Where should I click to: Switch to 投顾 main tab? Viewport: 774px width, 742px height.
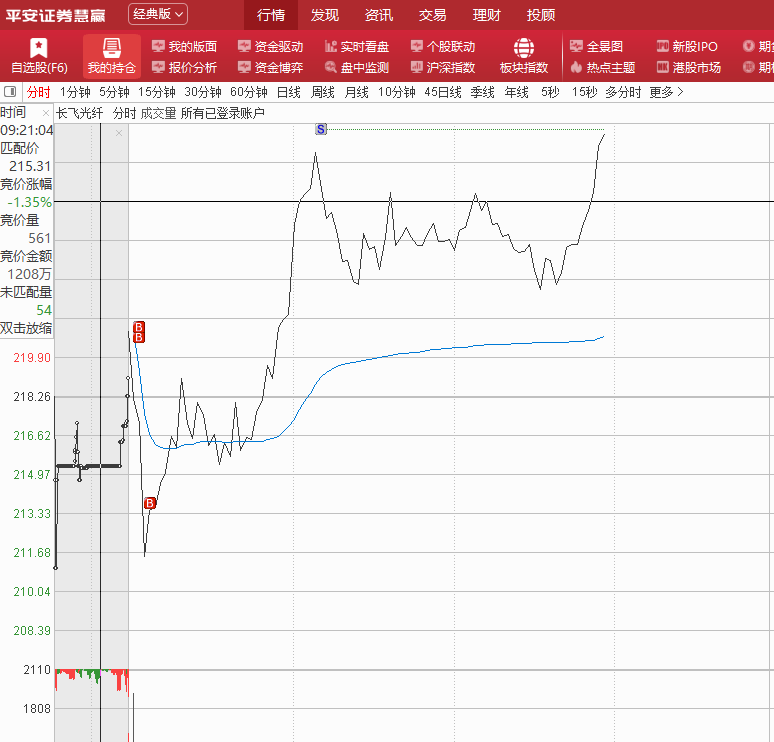point(541,15)
